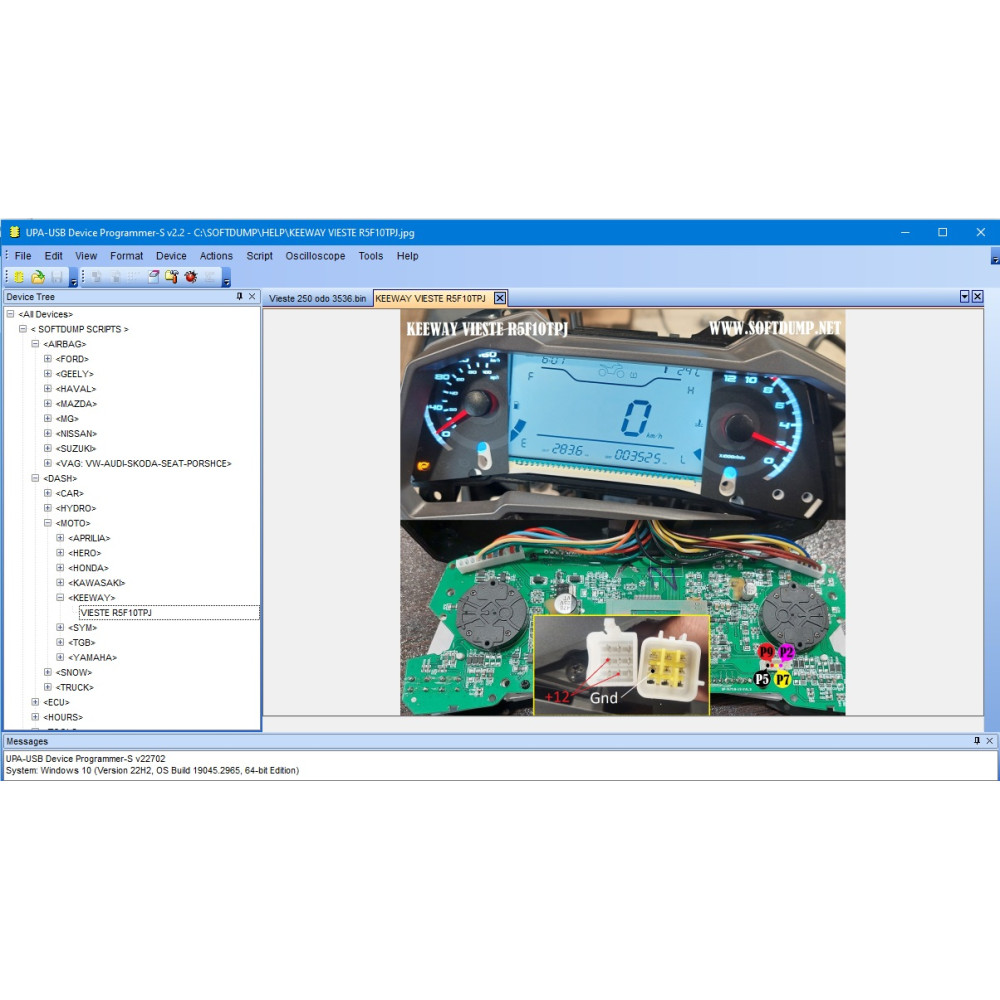1000x1000 pixels.
Task: Select the KEEWAY VIESTE R5F10TPJ tab
Action: [430, 298]
